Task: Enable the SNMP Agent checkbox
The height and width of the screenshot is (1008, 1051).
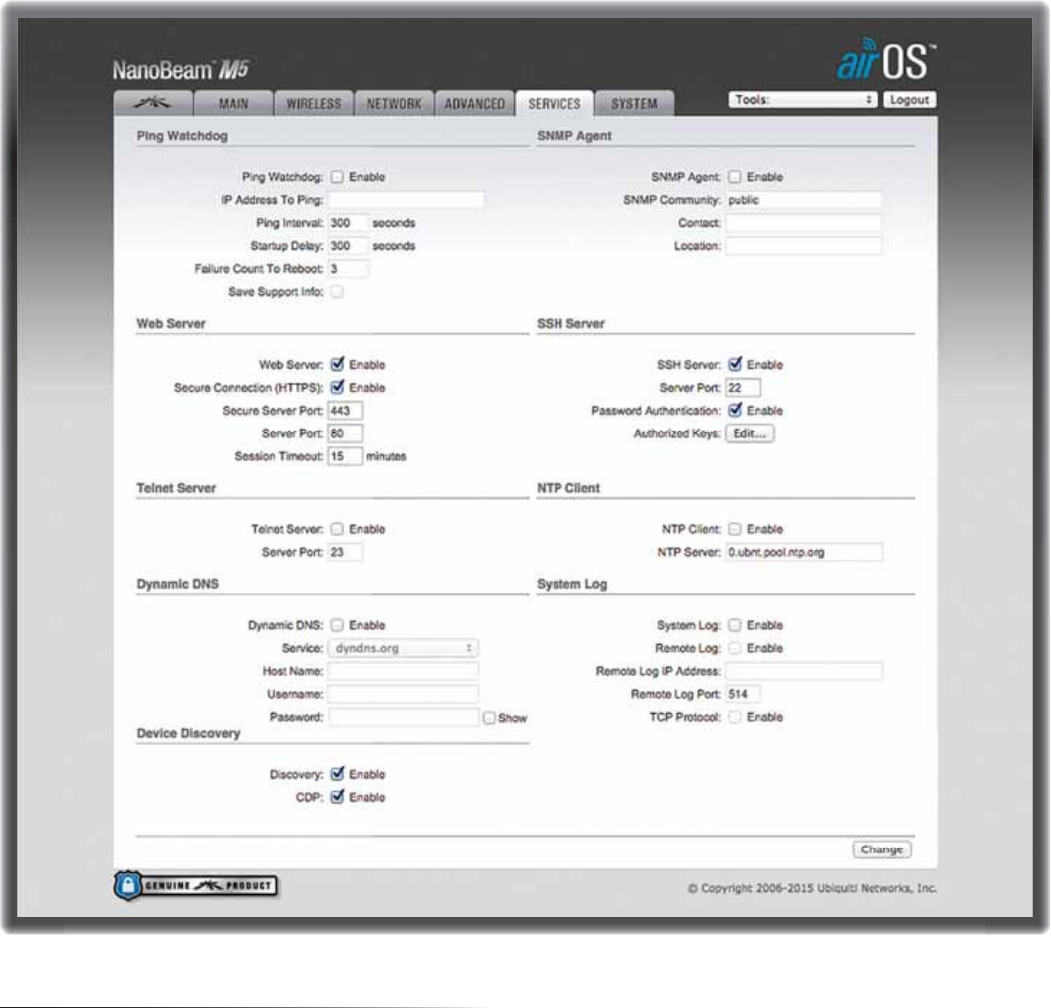Action: (735, 177)
